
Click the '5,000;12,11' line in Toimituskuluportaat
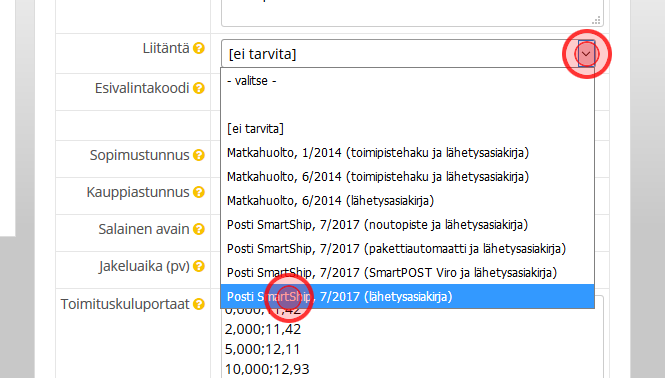click(263, 349)
